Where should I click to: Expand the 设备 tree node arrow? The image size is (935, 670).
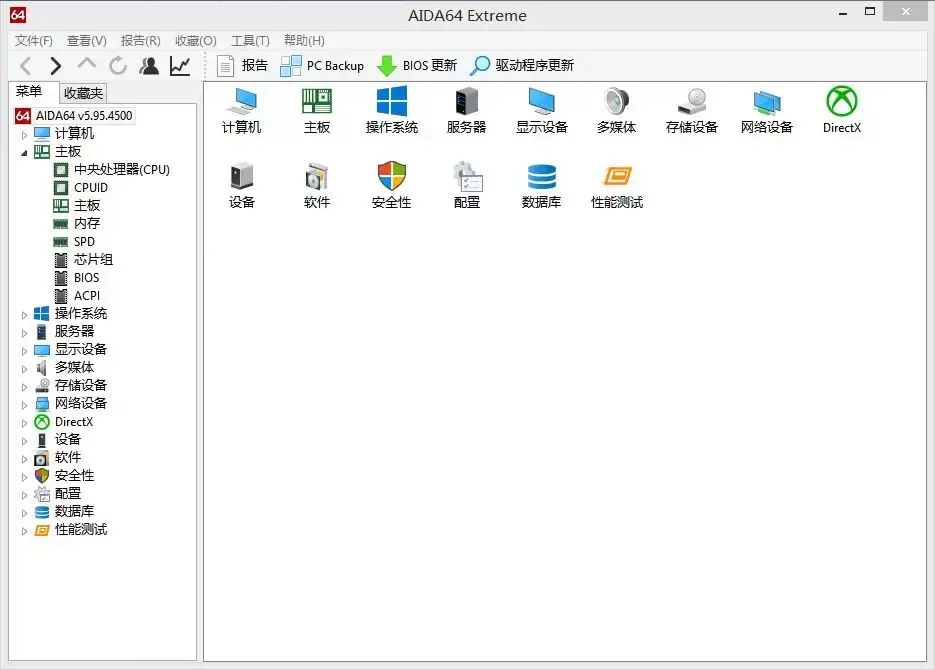pyautogui.click(x=24, y=441)
